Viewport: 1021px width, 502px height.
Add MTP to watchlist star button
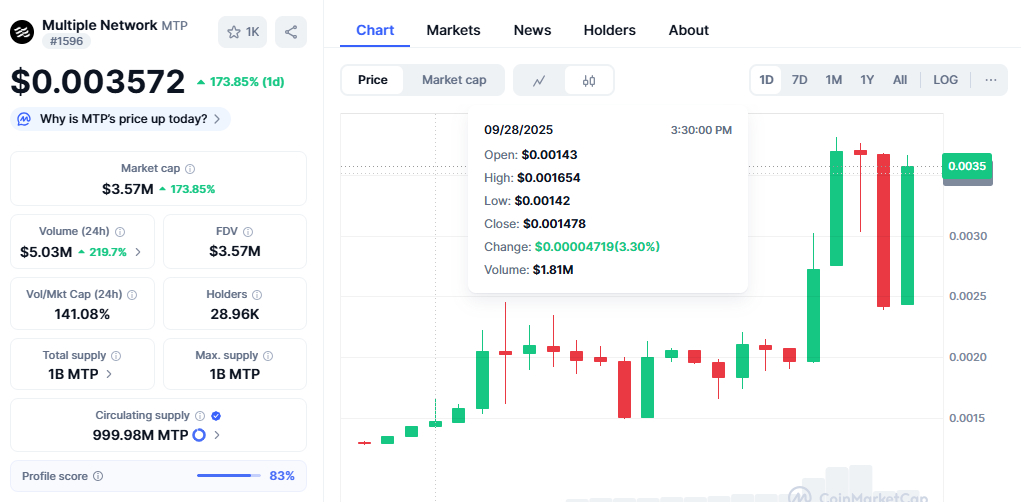243,32
